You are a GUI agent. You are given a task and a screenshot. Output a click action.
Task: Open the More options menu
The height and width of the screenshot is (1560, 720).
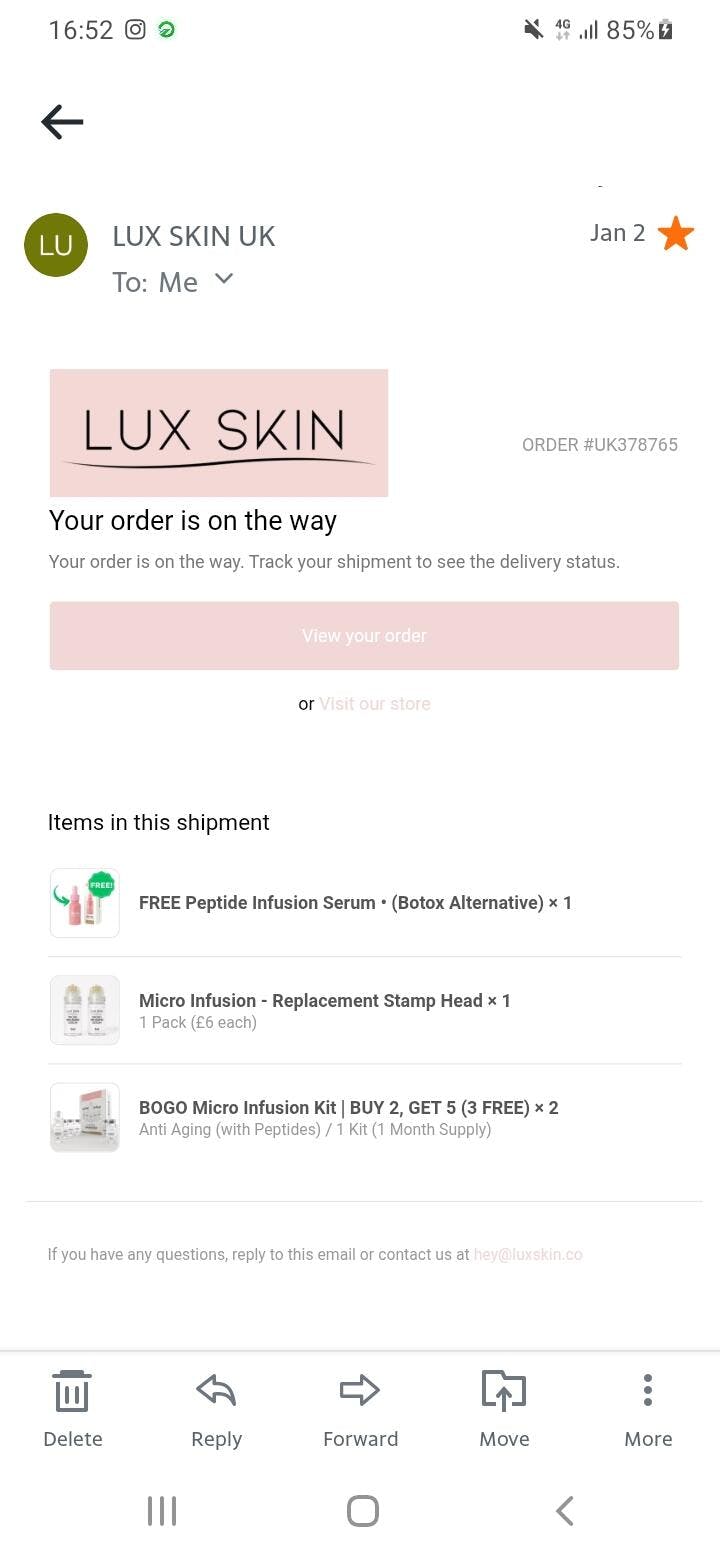click(x=648, y=1408)
